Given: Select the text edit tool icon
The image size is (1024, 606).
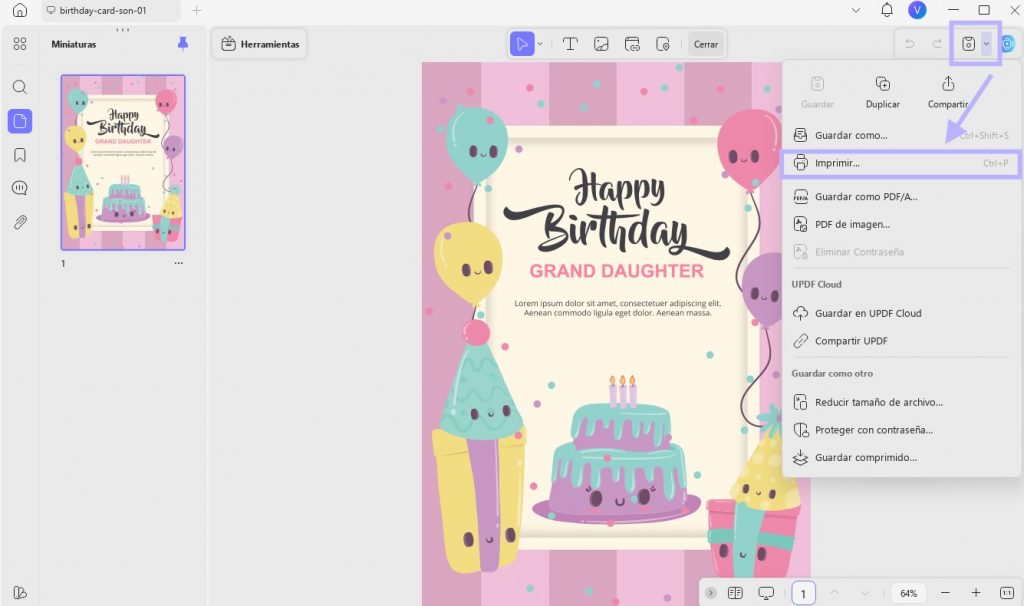Looking at the screenshot, I should point(570,44).
